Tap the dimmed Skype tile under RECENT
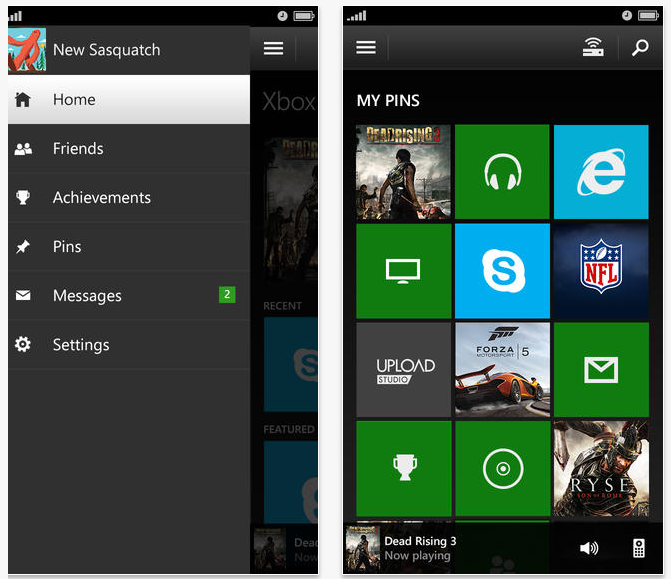Screen dimensions: 671x579 (x=291, y=364)
